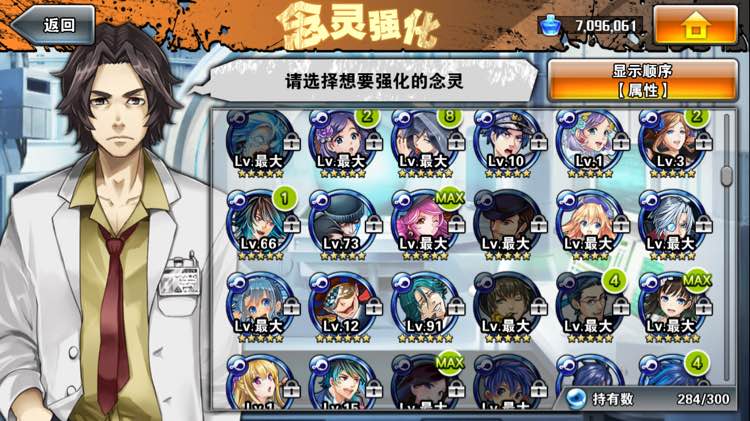Pick the Lv.1 purple-haired spirit portrait
This screenshot has width=750, height=421.
click(x=590, y=143)
